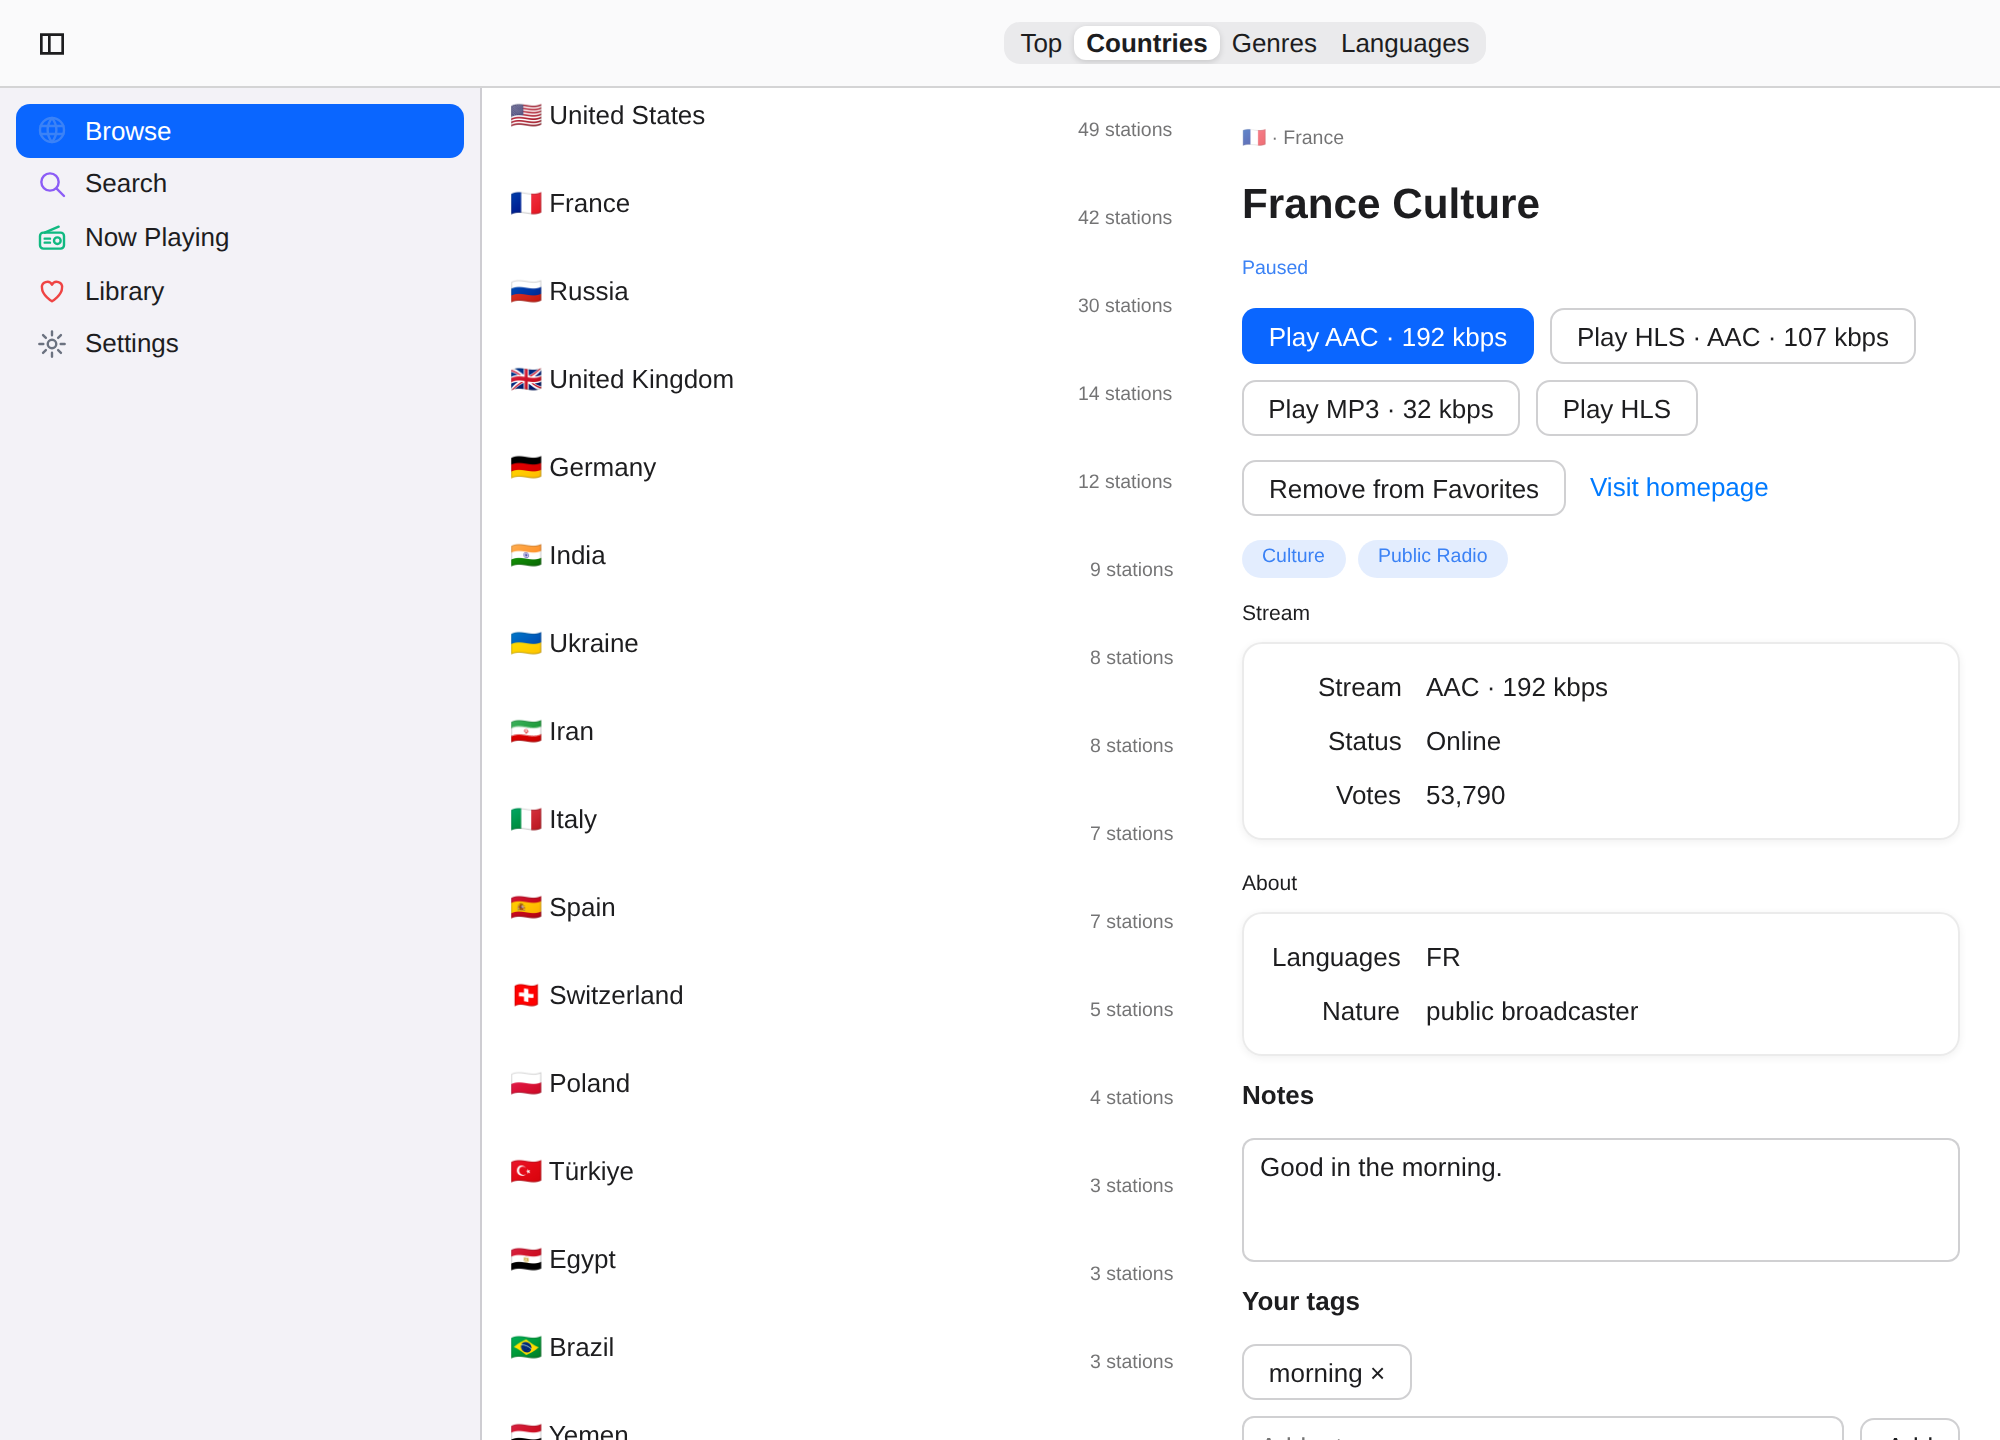Click the Votes value 53,790
The image size is (2000, 1440).
coord(1465,796)
